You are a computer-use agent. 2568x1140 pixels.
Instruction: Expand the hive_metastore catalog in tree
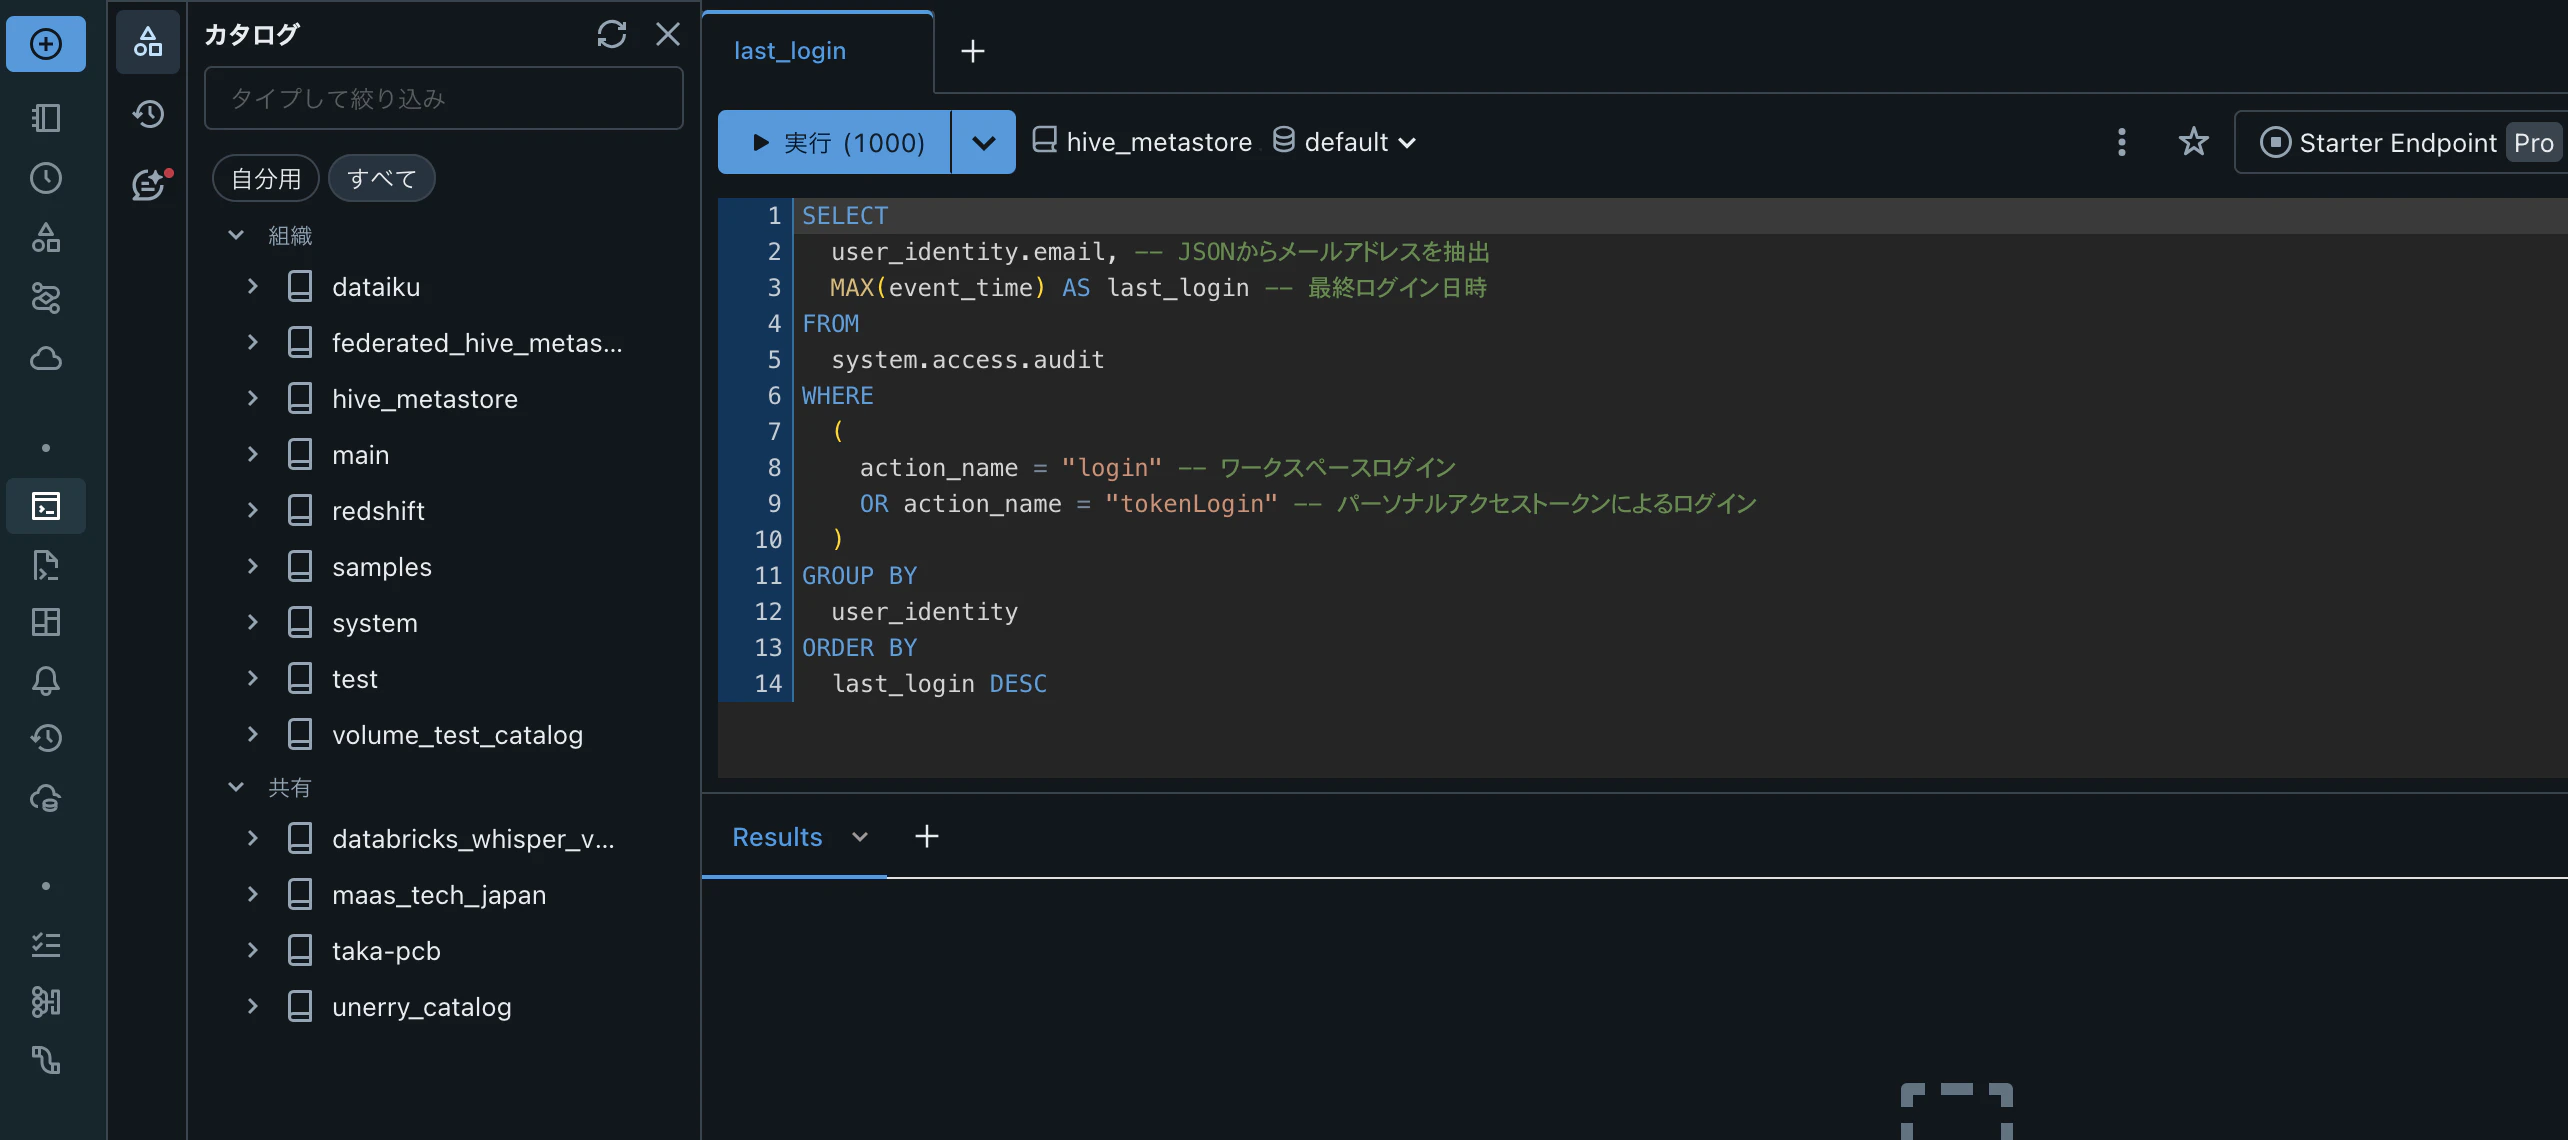(x=252, y=399)
